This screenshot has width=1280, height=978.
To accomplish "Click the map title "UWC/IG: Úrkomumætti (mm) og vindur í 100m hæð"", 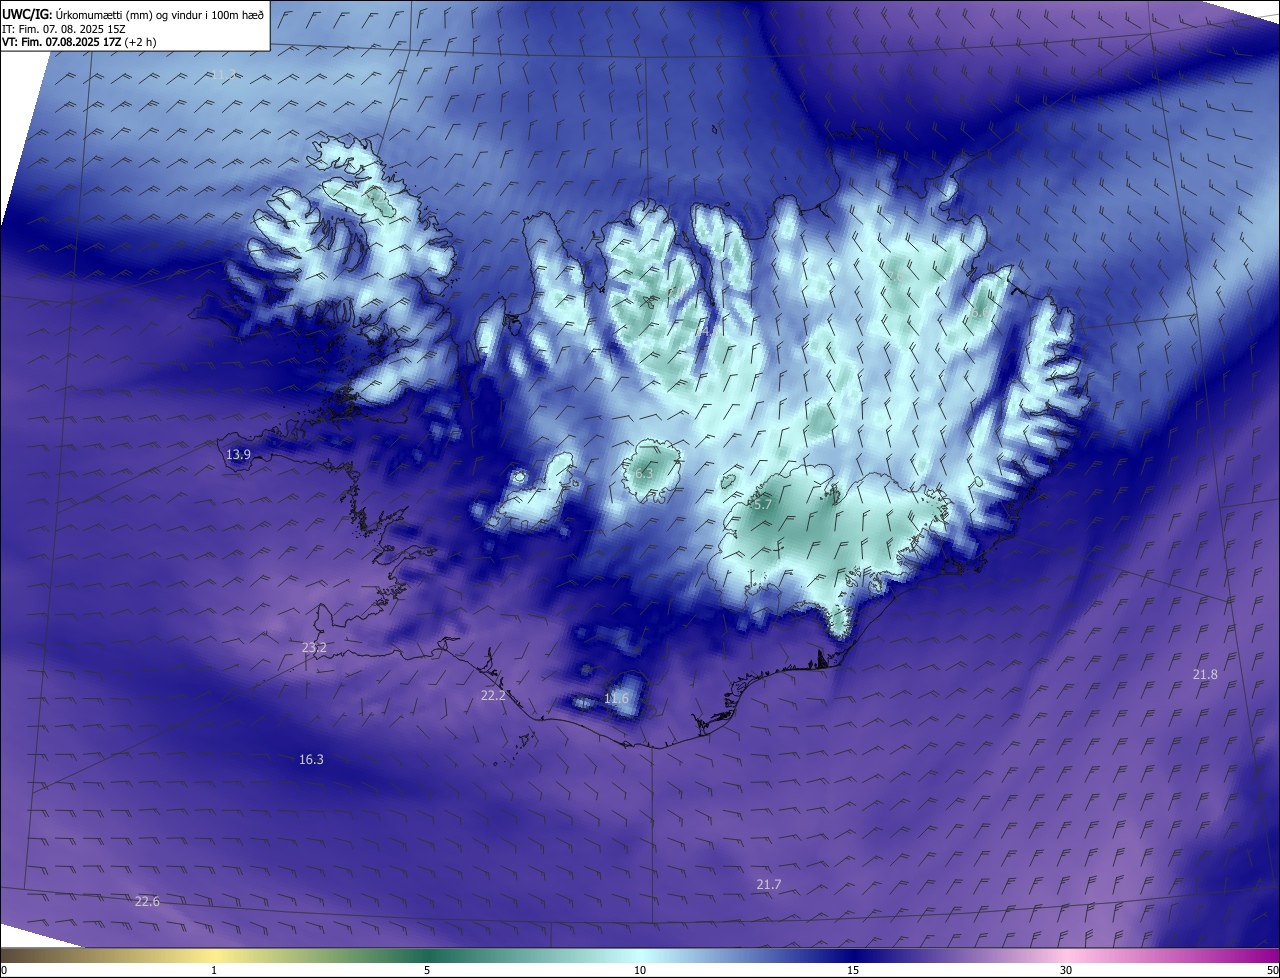I will [133, 15].
